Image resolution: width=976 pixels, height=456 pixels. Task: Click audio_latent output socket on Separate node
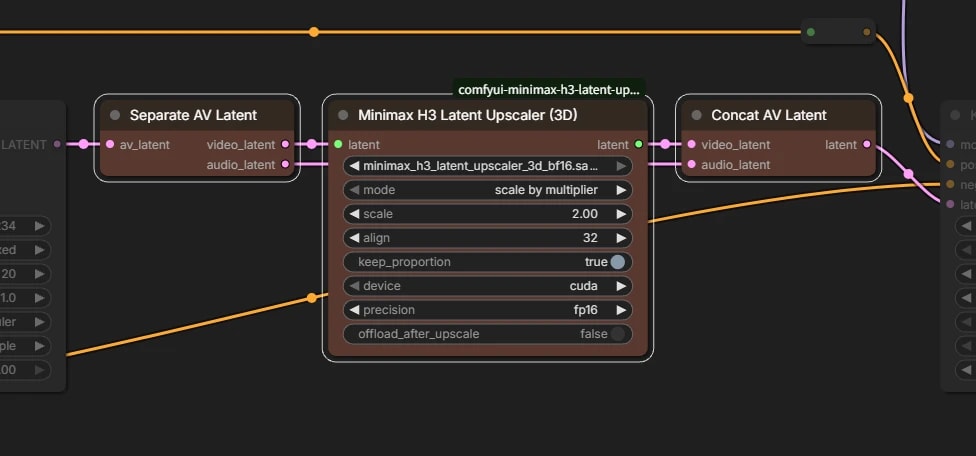[x=285, y=164]
